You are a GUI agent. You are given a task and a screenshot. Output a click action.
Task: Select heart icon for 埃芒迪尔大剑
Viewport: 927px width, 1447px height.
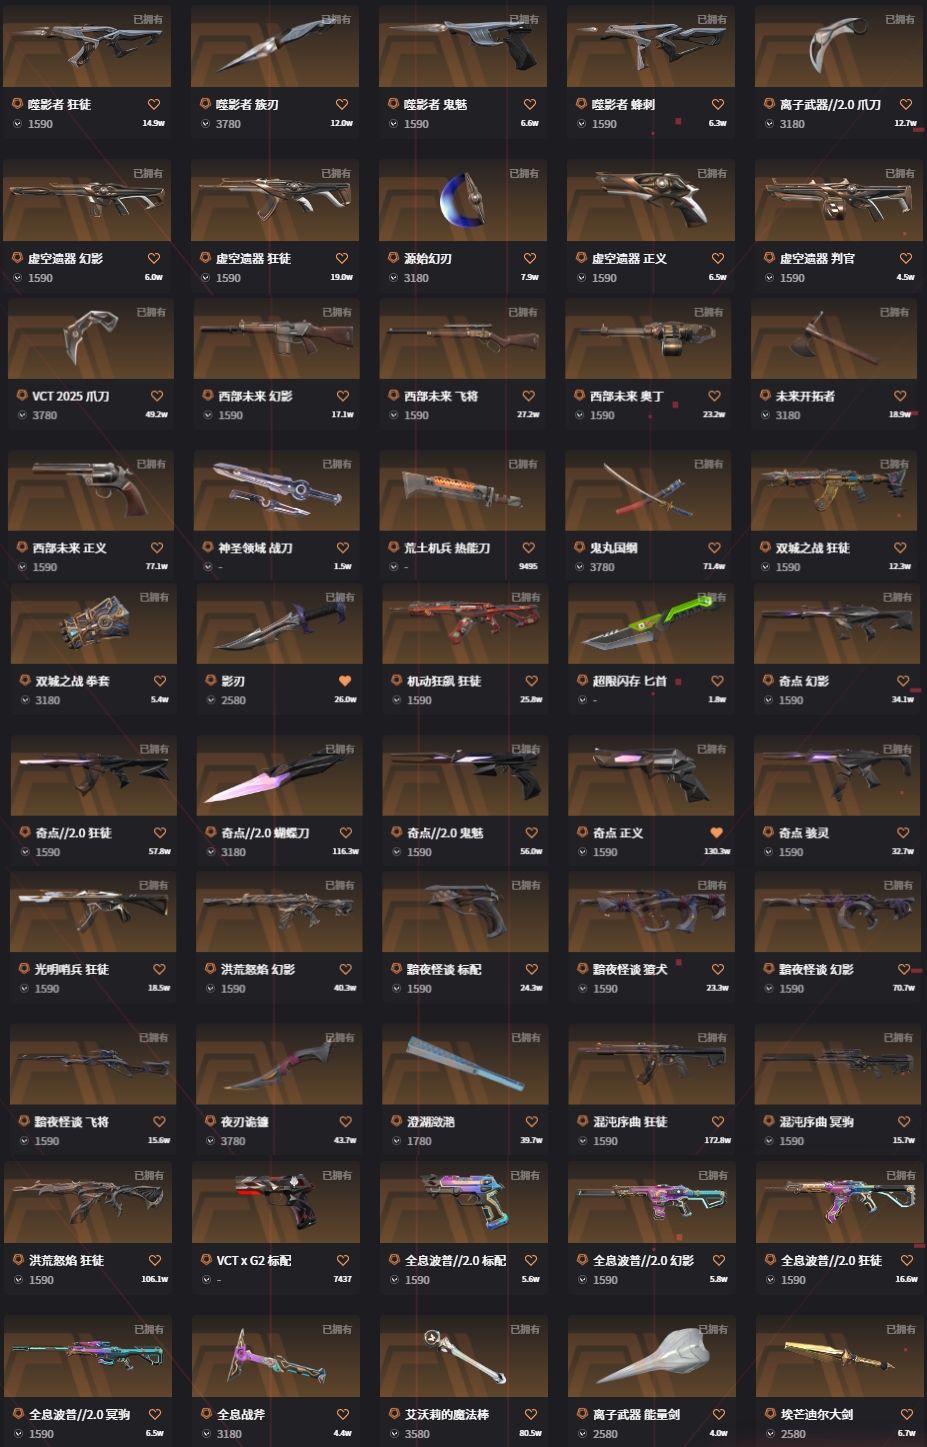coord(907,1414)
